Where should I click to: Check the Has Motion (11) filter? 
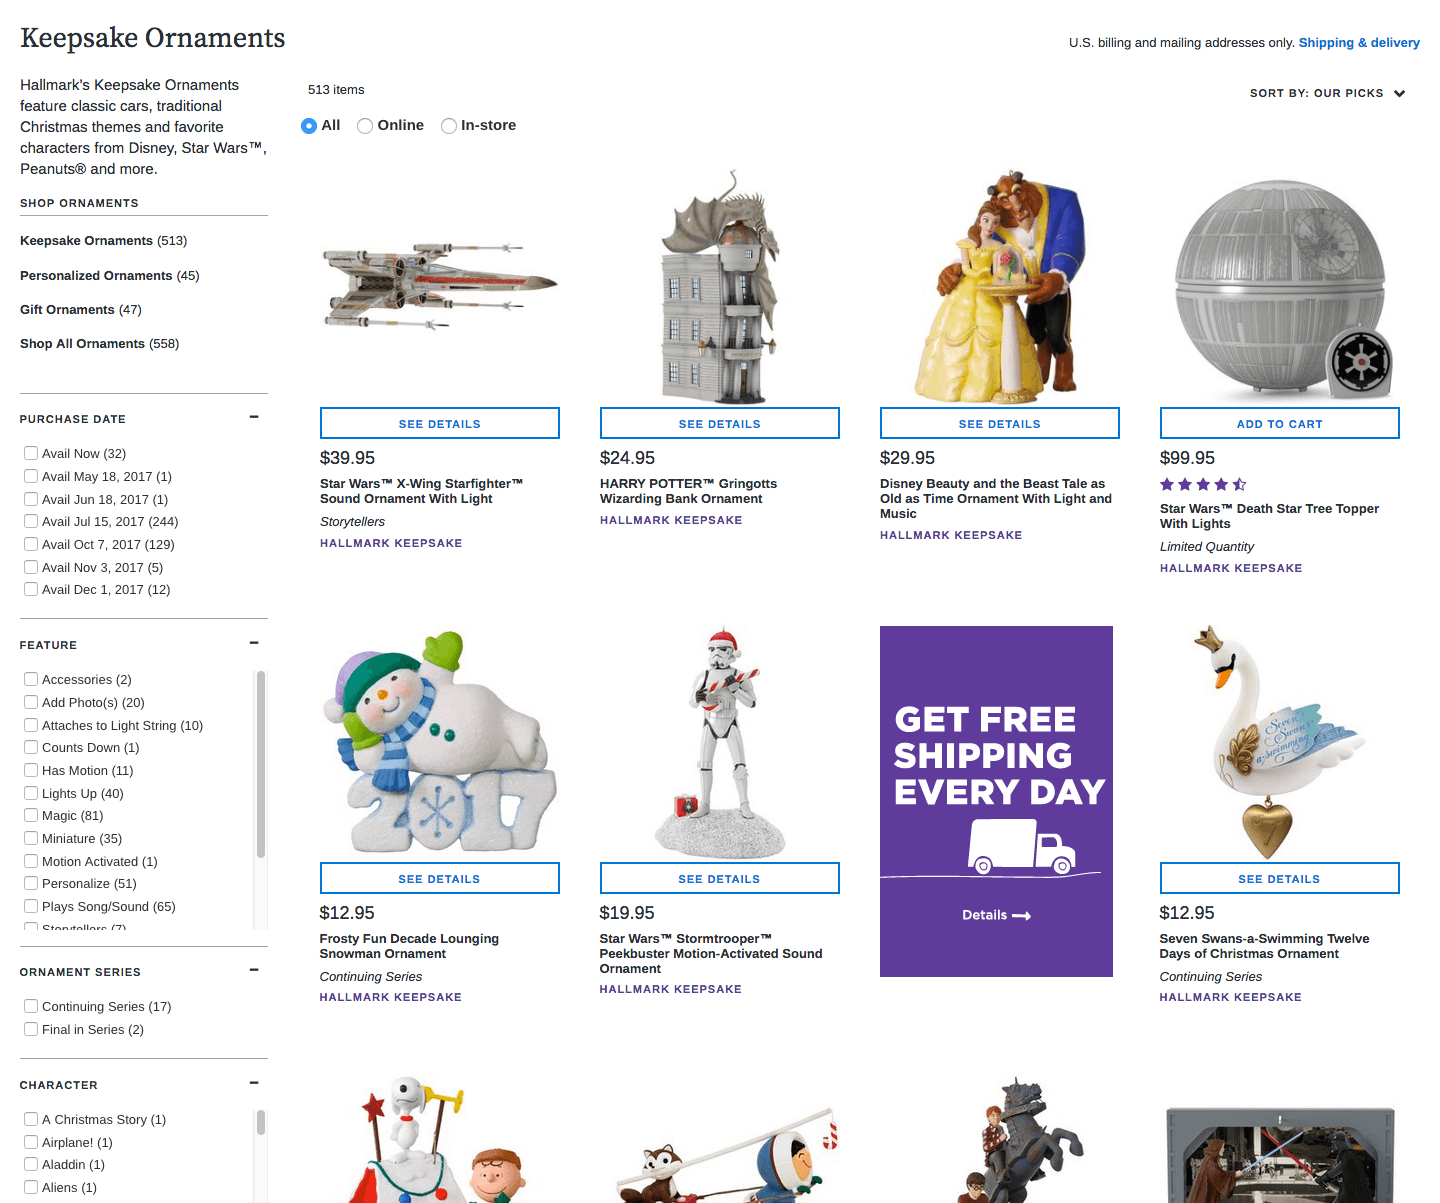point(31,770)
